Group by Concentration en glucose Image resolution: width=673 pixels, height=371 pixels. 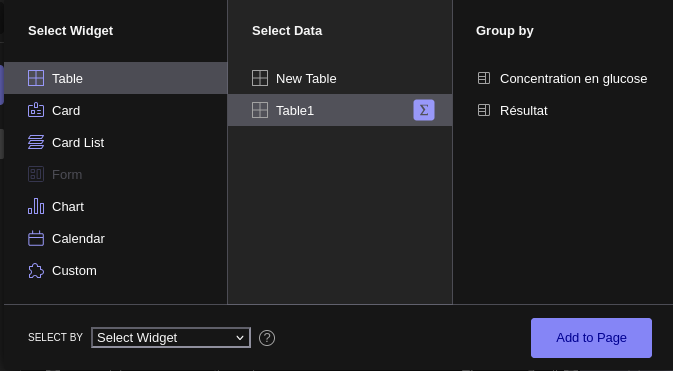(x=563, y=78)
